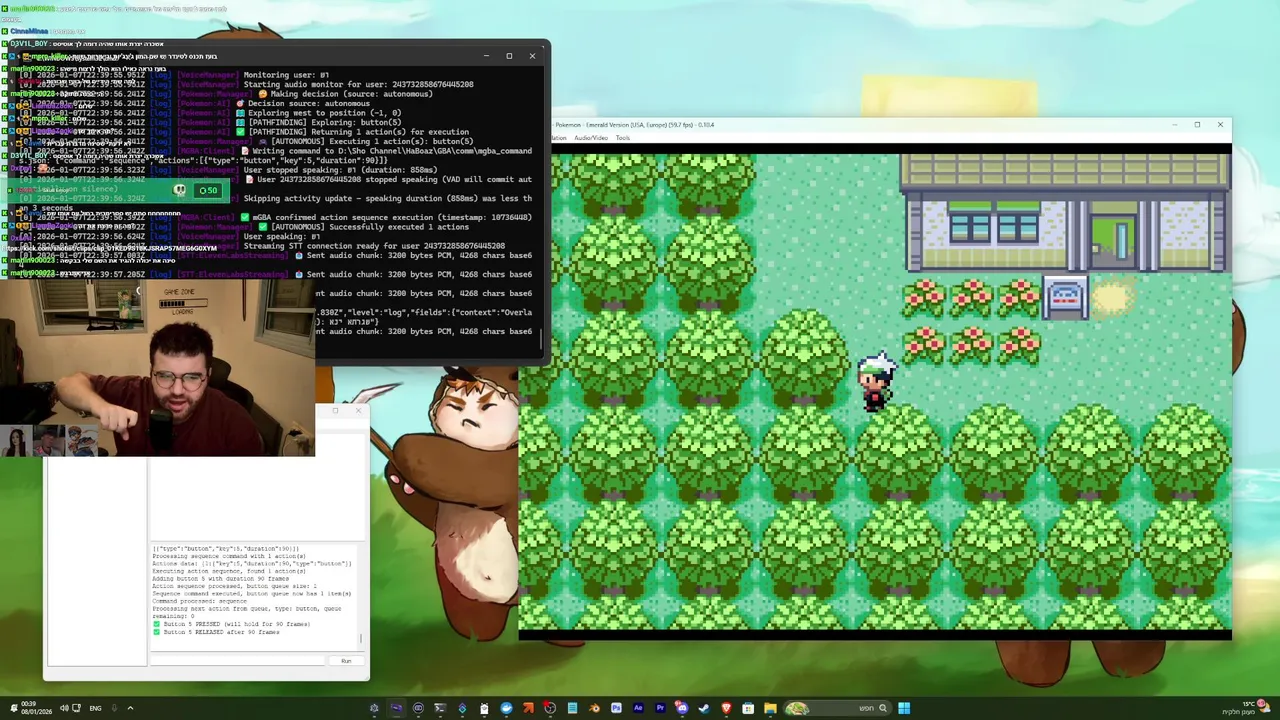Open After Effects from the taskbar
The image size is (1280, 720).
(638, 708)
